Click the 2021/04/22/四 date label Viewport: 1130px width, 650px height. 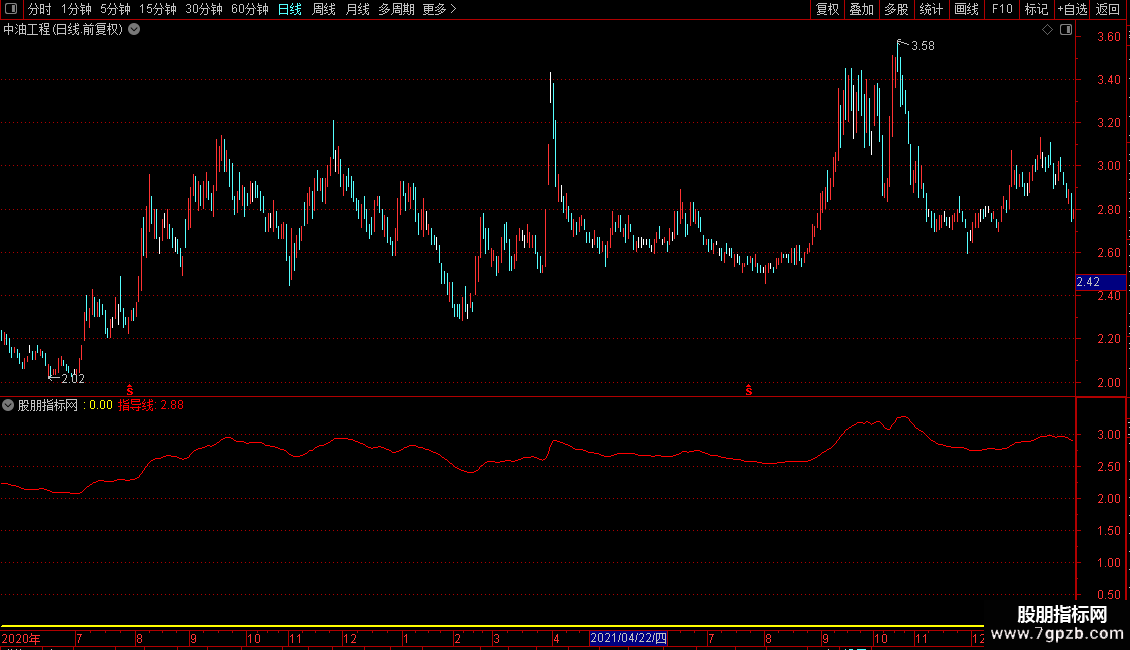(628, 638)
